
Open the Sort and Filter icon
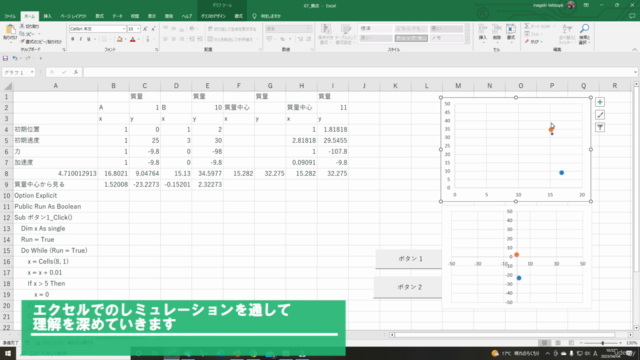(567, 29)
